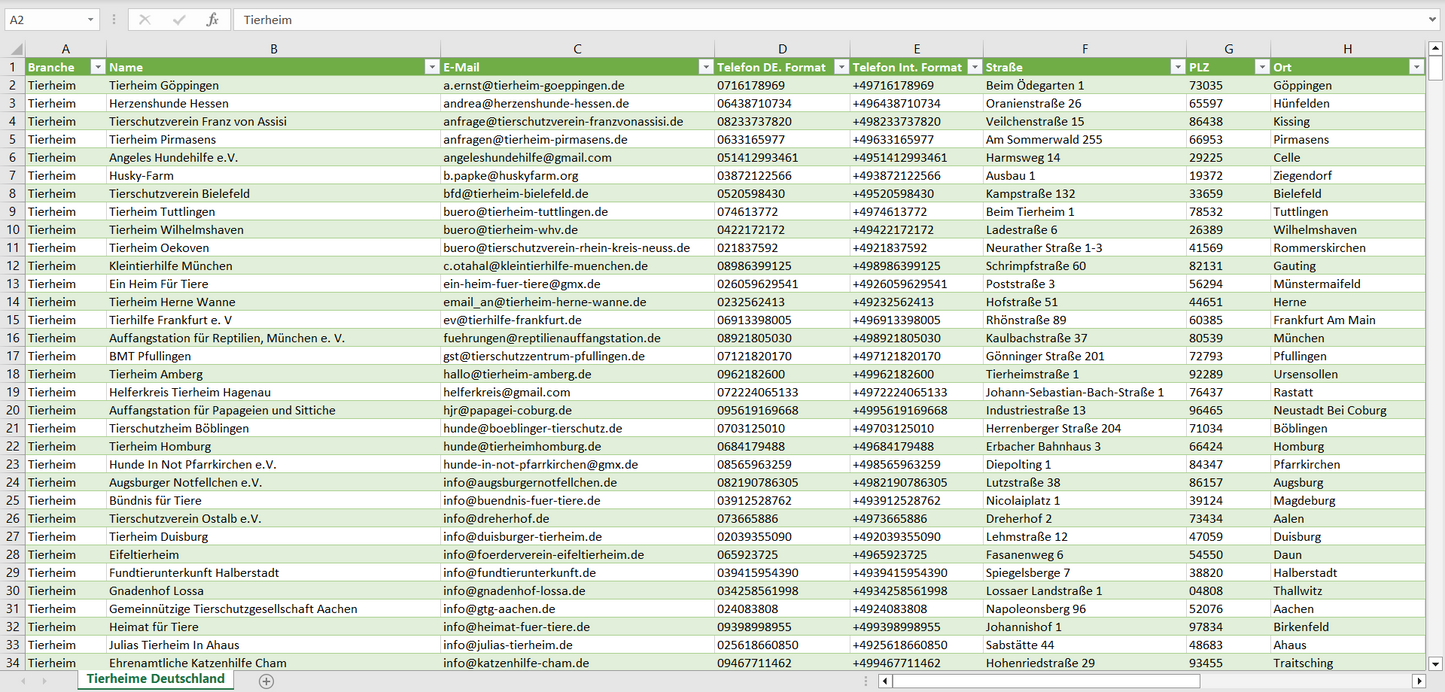This screenshot has width=1445, height=692.
Task: Click the formula bar Cancel X icon
Action: coord(145,20)
